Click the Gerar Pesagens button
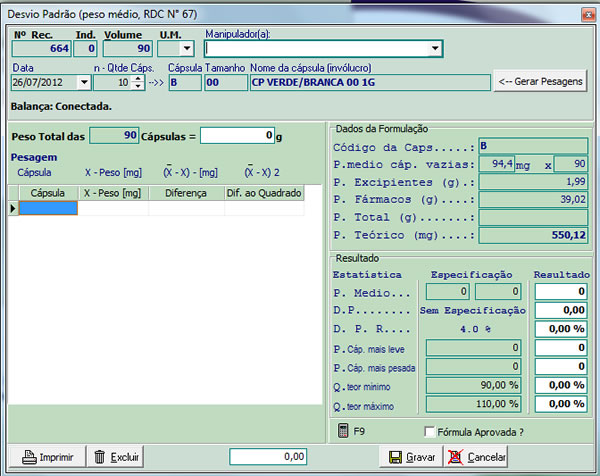Viewport: 600px width, 476px height. click(540, 81)
